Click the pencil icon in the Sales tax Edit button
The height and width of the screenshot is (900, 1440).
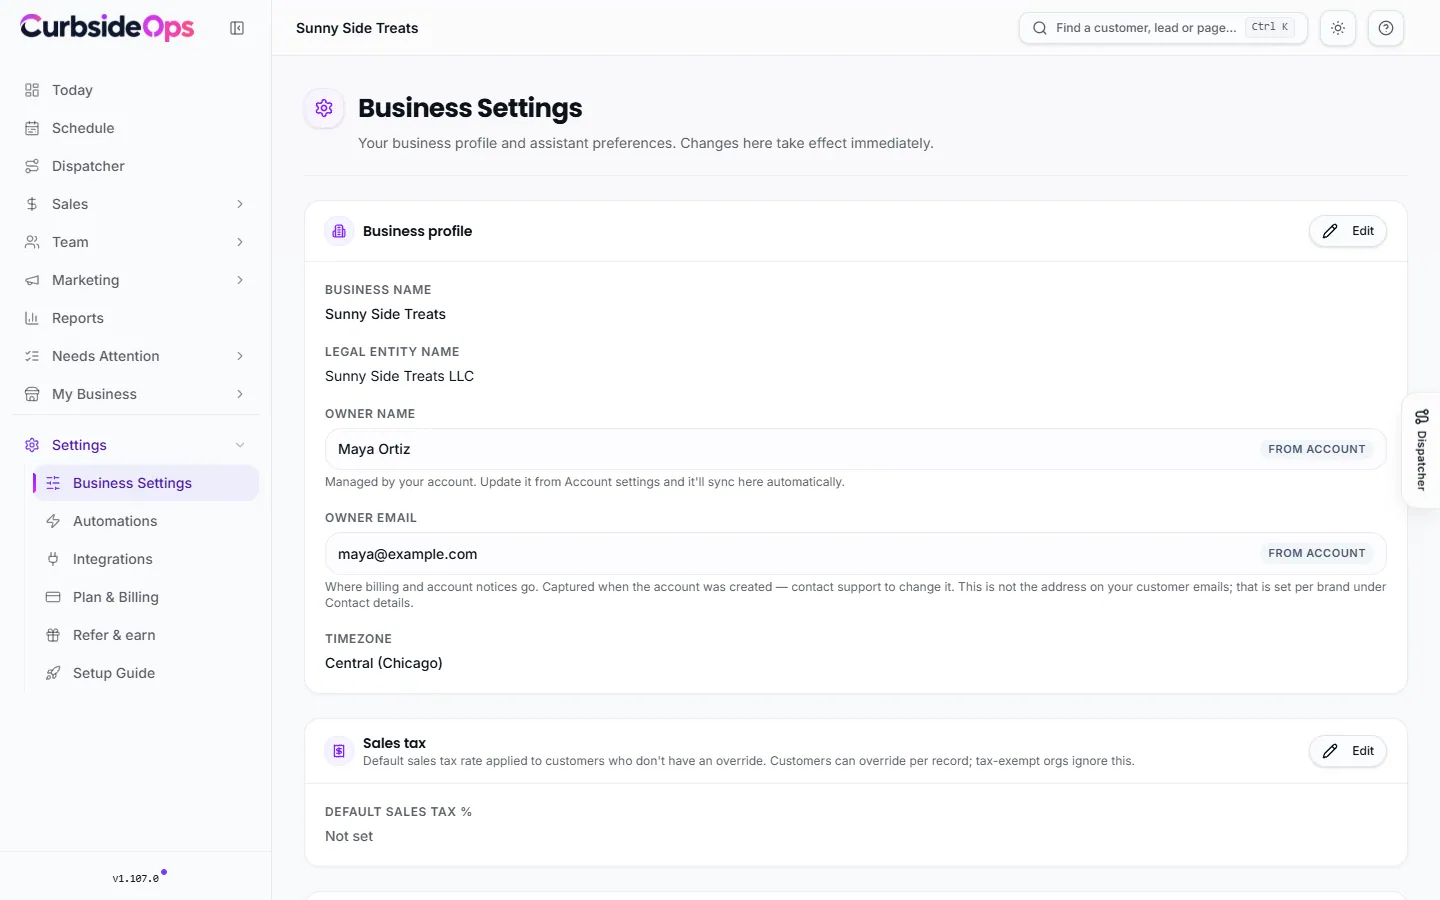point(1330,751)
